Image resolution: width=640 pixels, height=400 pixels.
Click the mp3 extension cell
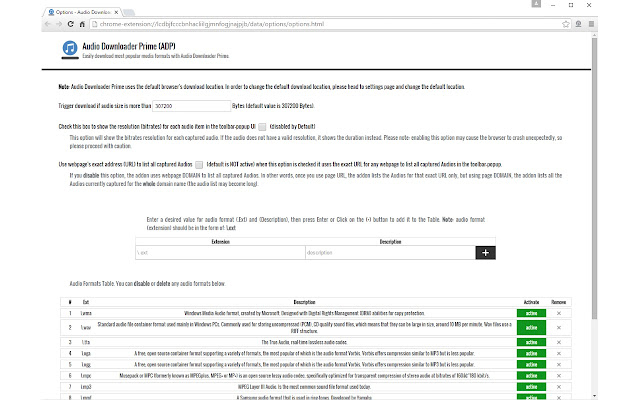tap(86, 387)
